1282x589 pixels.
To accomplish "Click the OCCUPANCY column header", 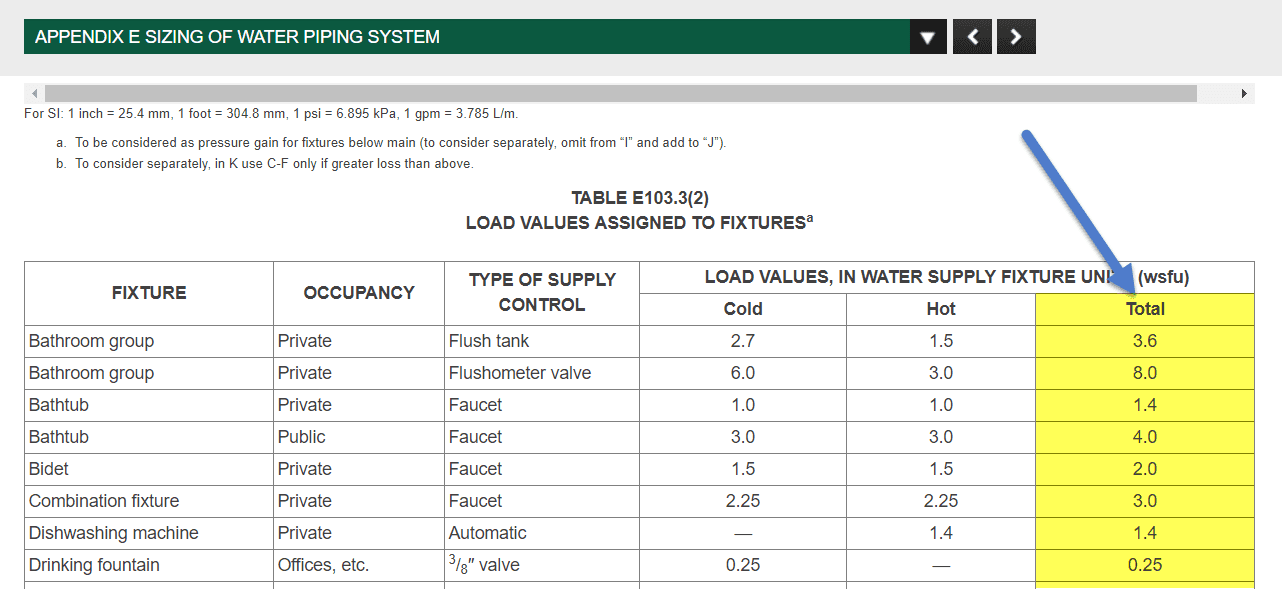I will click(359, 293).
